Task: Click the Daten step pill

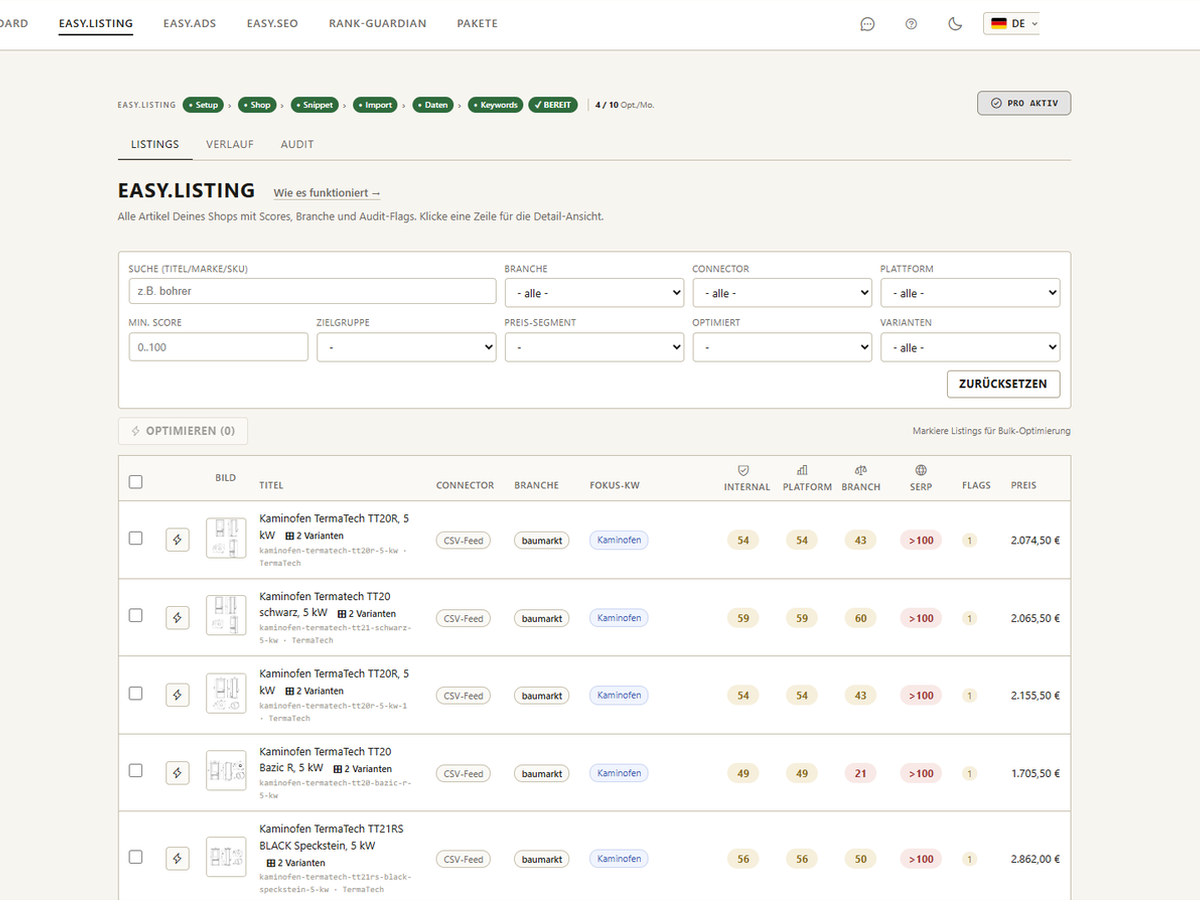Action: pyautogui.click(x=433, y=104)
